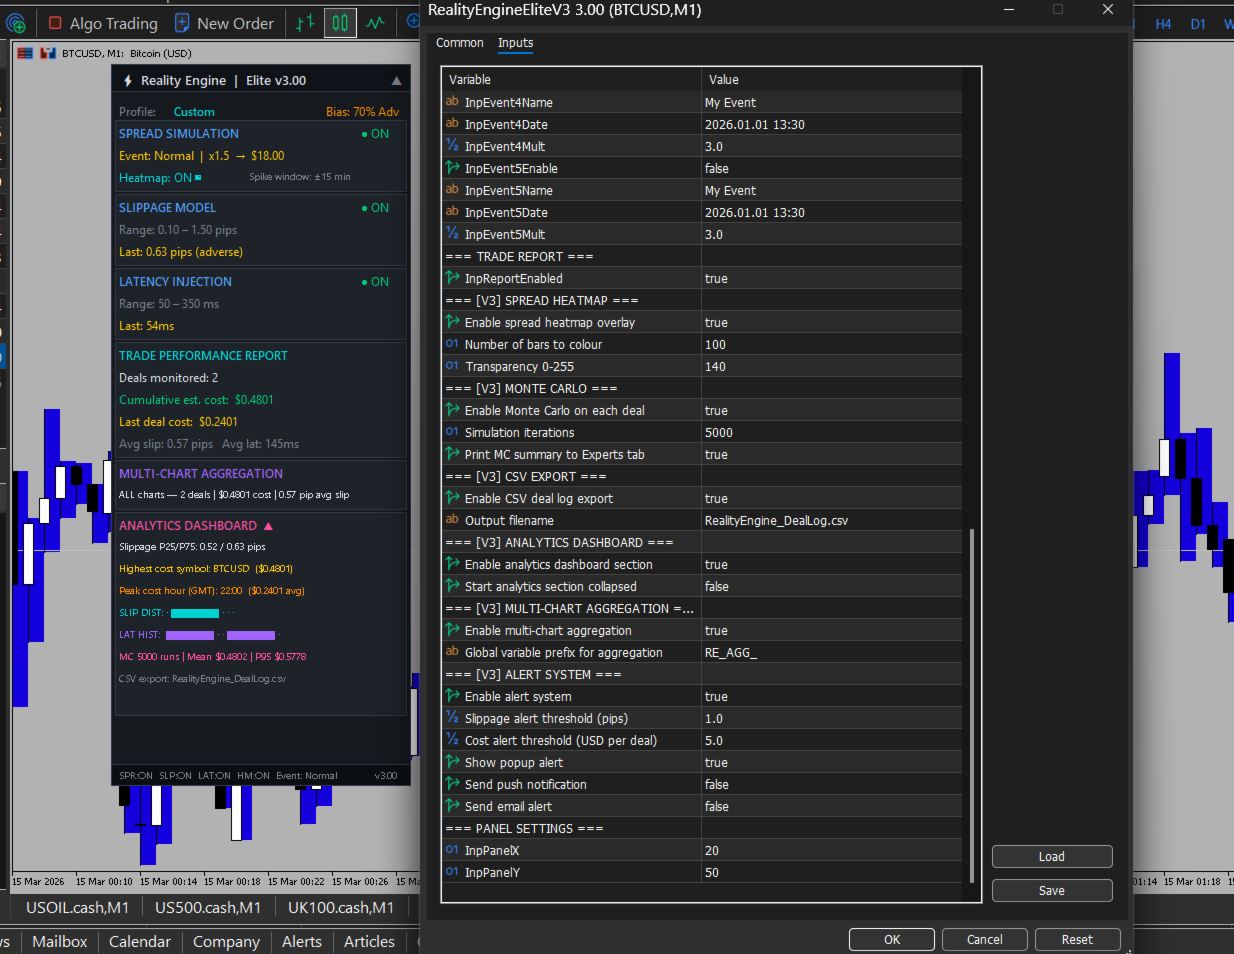
Task: Collapse the Reality Engine panel with triangle
Action: point(396,81)
